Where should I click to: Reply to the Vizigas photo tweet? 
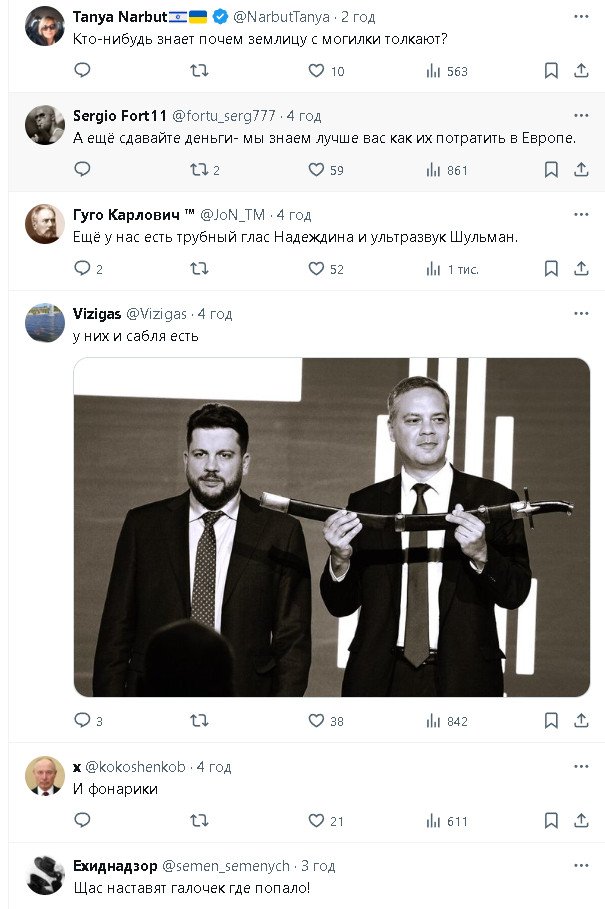(x=82, y=720)
